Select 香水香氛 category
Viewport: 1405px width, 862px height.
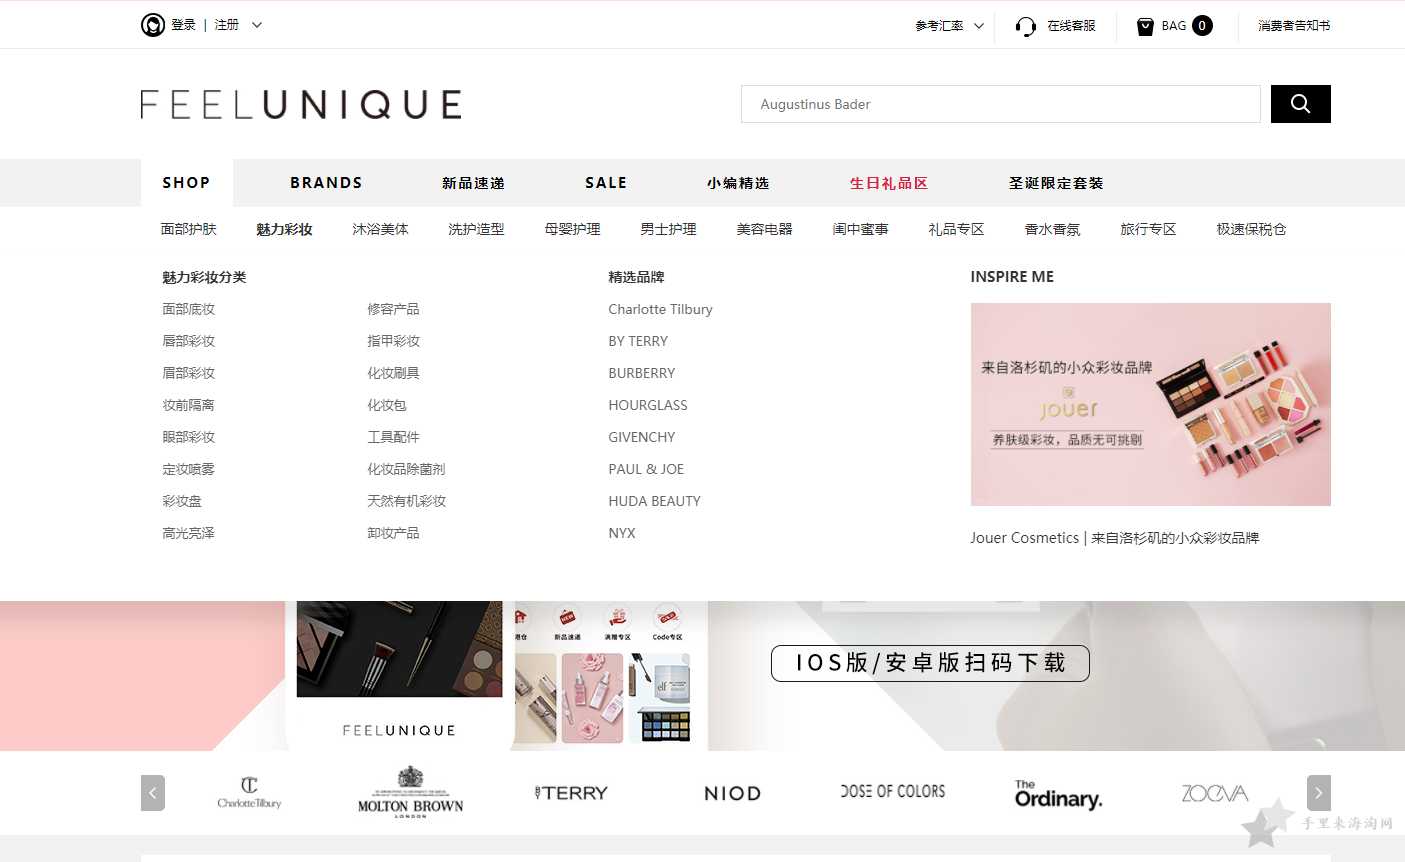click(1052, 229)
